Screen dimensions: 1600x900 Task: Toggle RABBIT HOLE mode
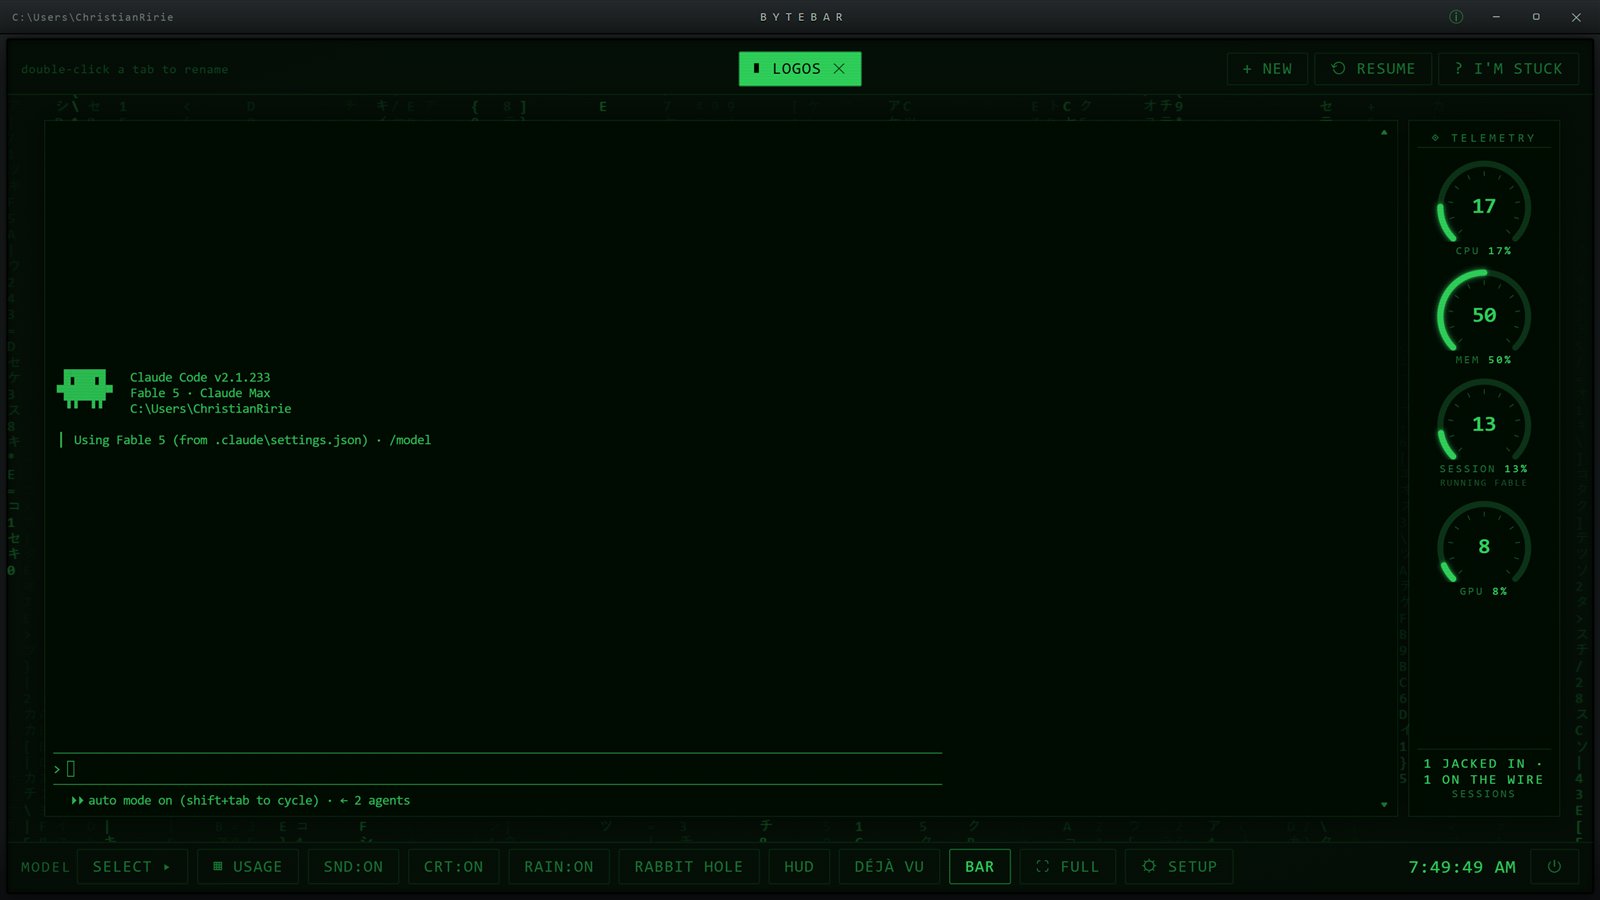tap(689, 867)
